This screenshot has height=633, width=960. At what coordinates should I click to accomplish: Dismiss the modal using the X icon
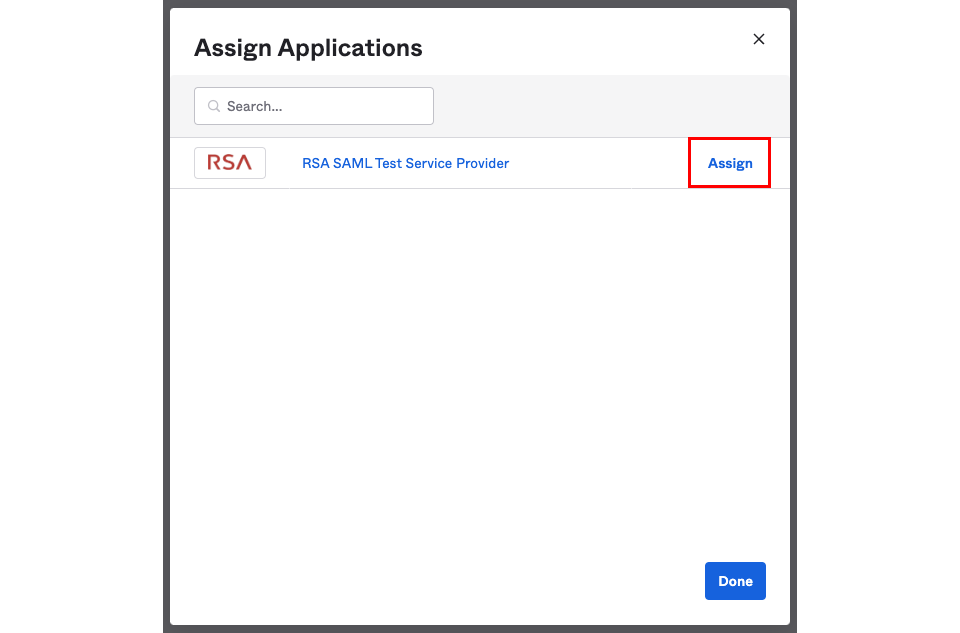759,39
